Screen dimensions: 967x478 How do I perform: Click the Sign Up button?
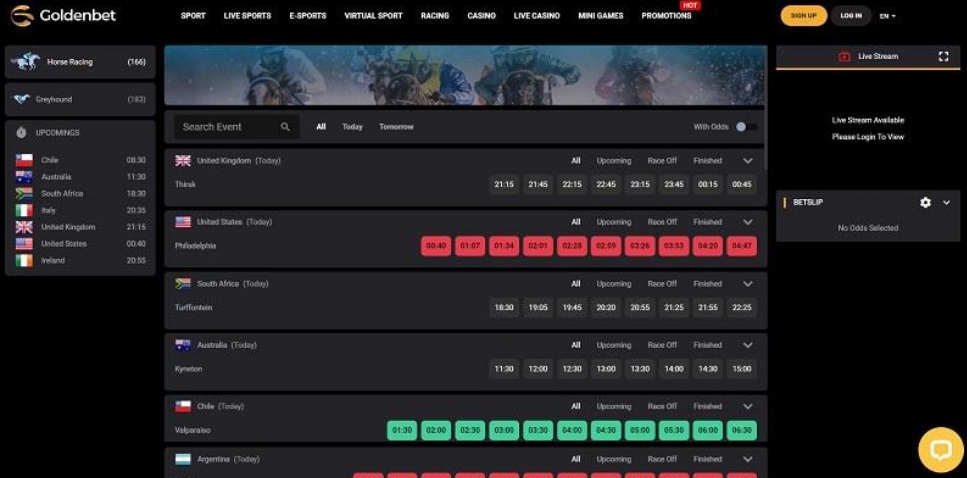pyautogui.click(x=803, y=16)
